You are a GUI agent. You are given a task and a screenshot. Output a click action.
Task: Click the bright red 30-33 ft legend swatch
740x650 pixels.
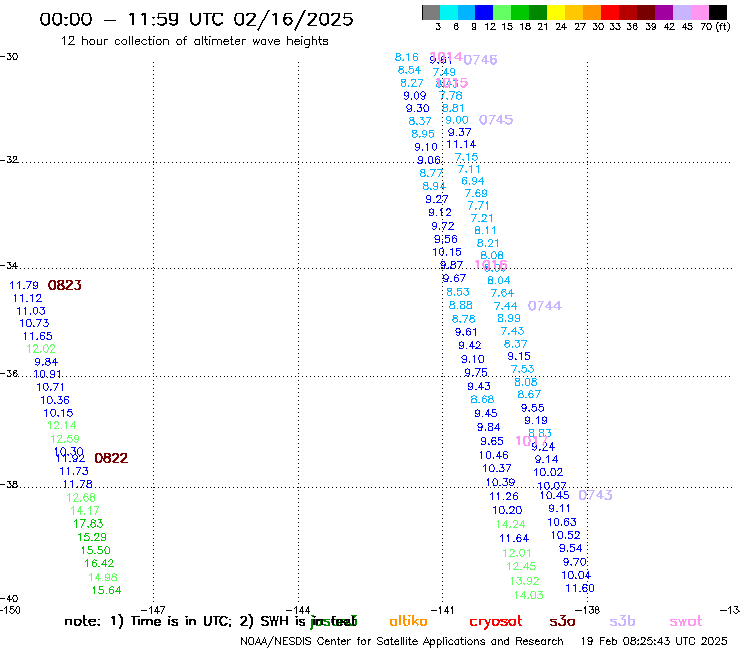[x=610, y=12]
